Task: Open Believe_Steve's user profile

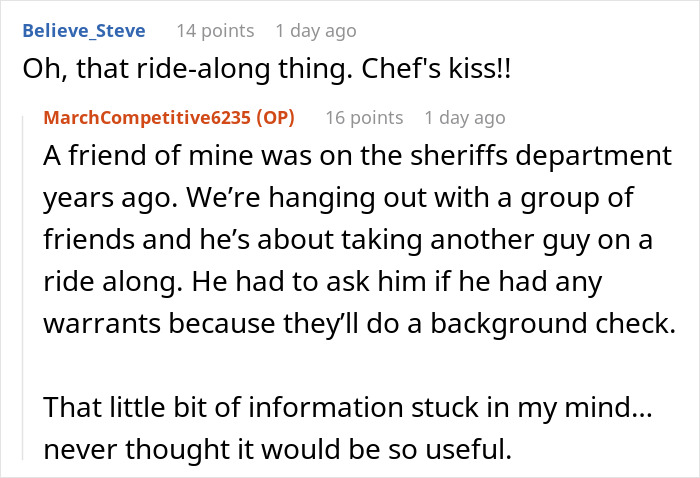Action: [82, 31]
